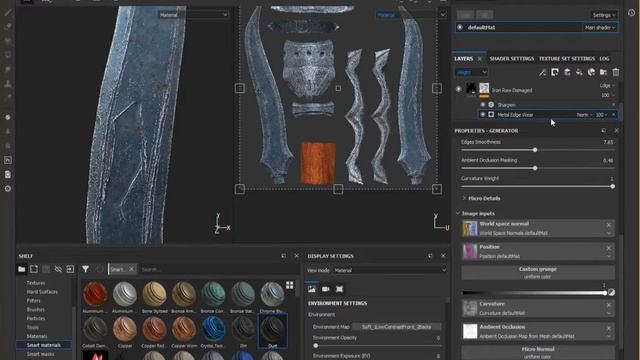The width and height of the screenshot is (640, 360).
Task: Click the add paint layer icon
Action: pos(567,72)
